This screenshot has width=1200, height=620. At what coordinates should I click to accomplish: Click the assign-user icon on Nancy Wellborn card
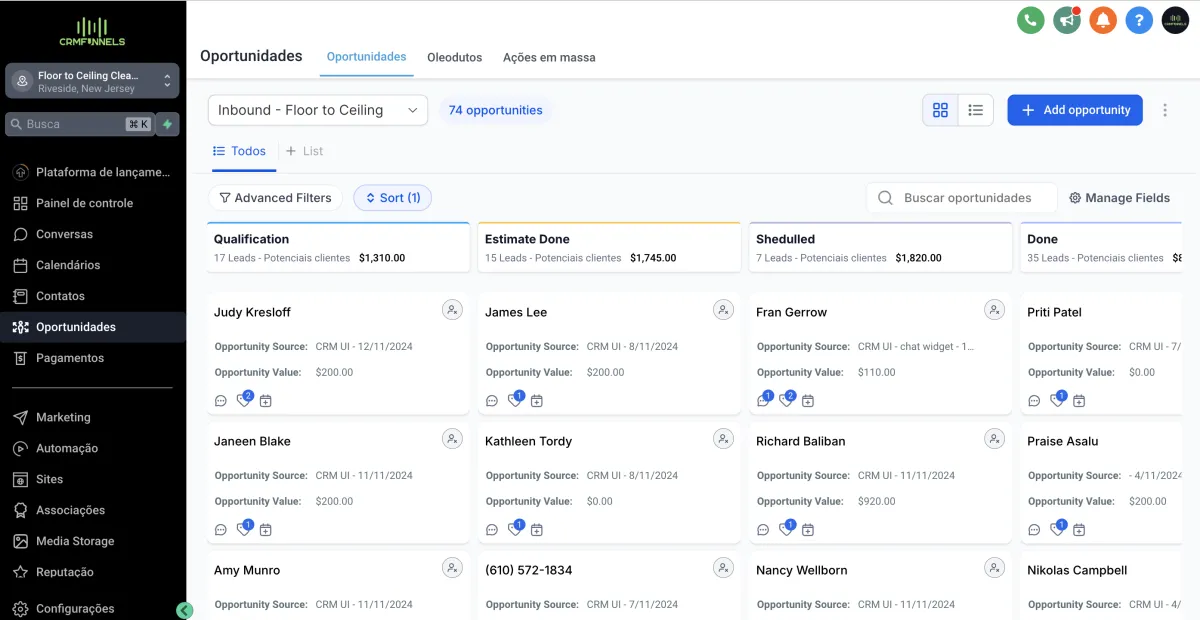[995, 569]
